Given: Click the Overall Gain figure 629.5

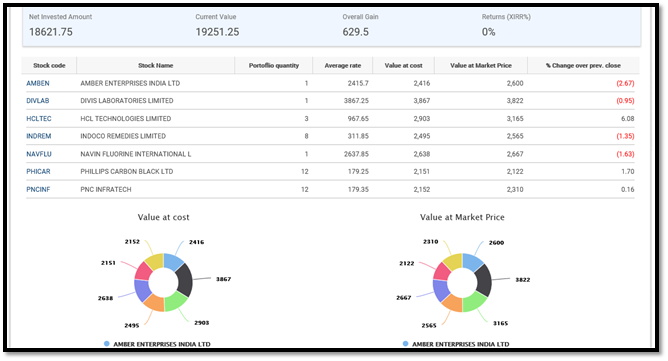Looking at the screenshot, I should click(x=356, y=32).
